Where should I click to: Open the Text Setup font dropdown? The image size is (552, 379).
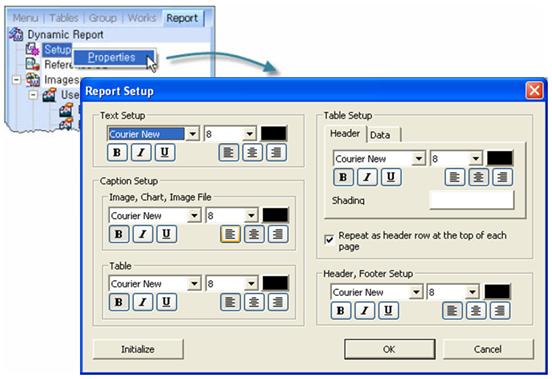193,134
